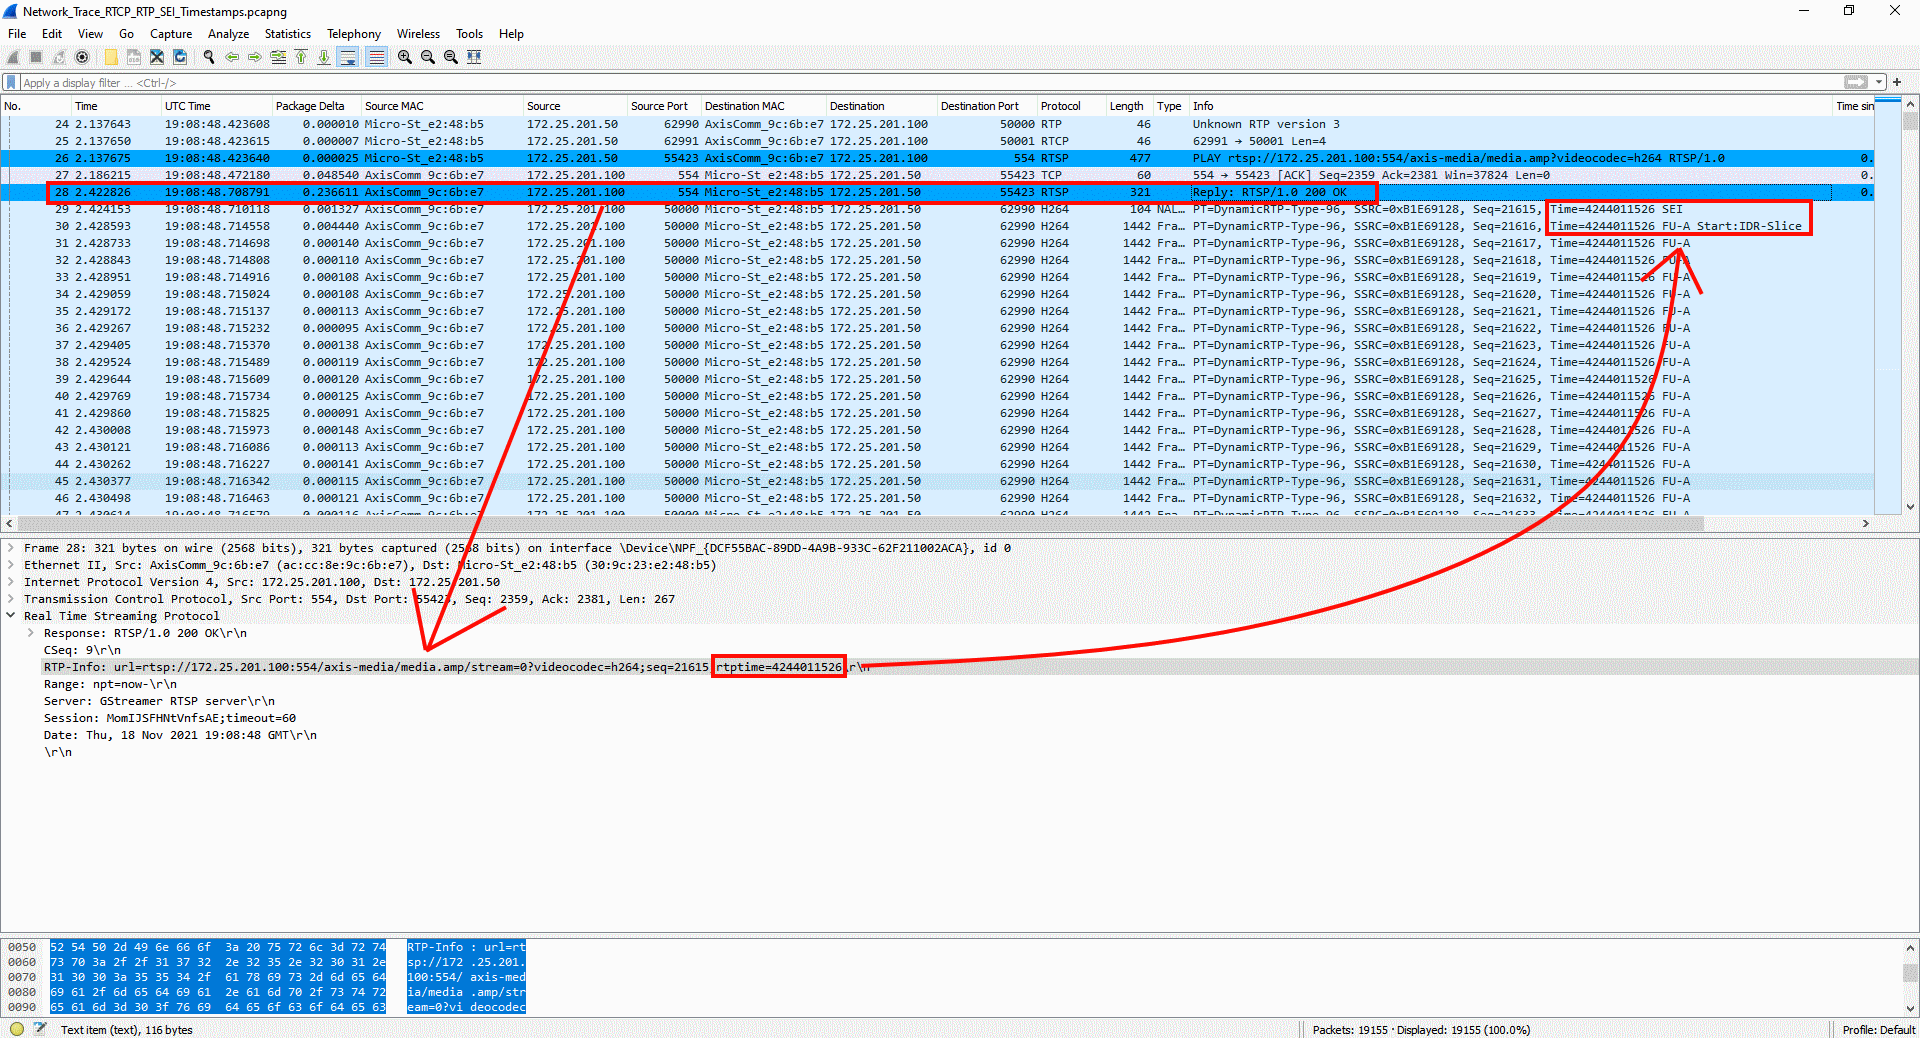Go forward in packet history

[x=255, y=57]
